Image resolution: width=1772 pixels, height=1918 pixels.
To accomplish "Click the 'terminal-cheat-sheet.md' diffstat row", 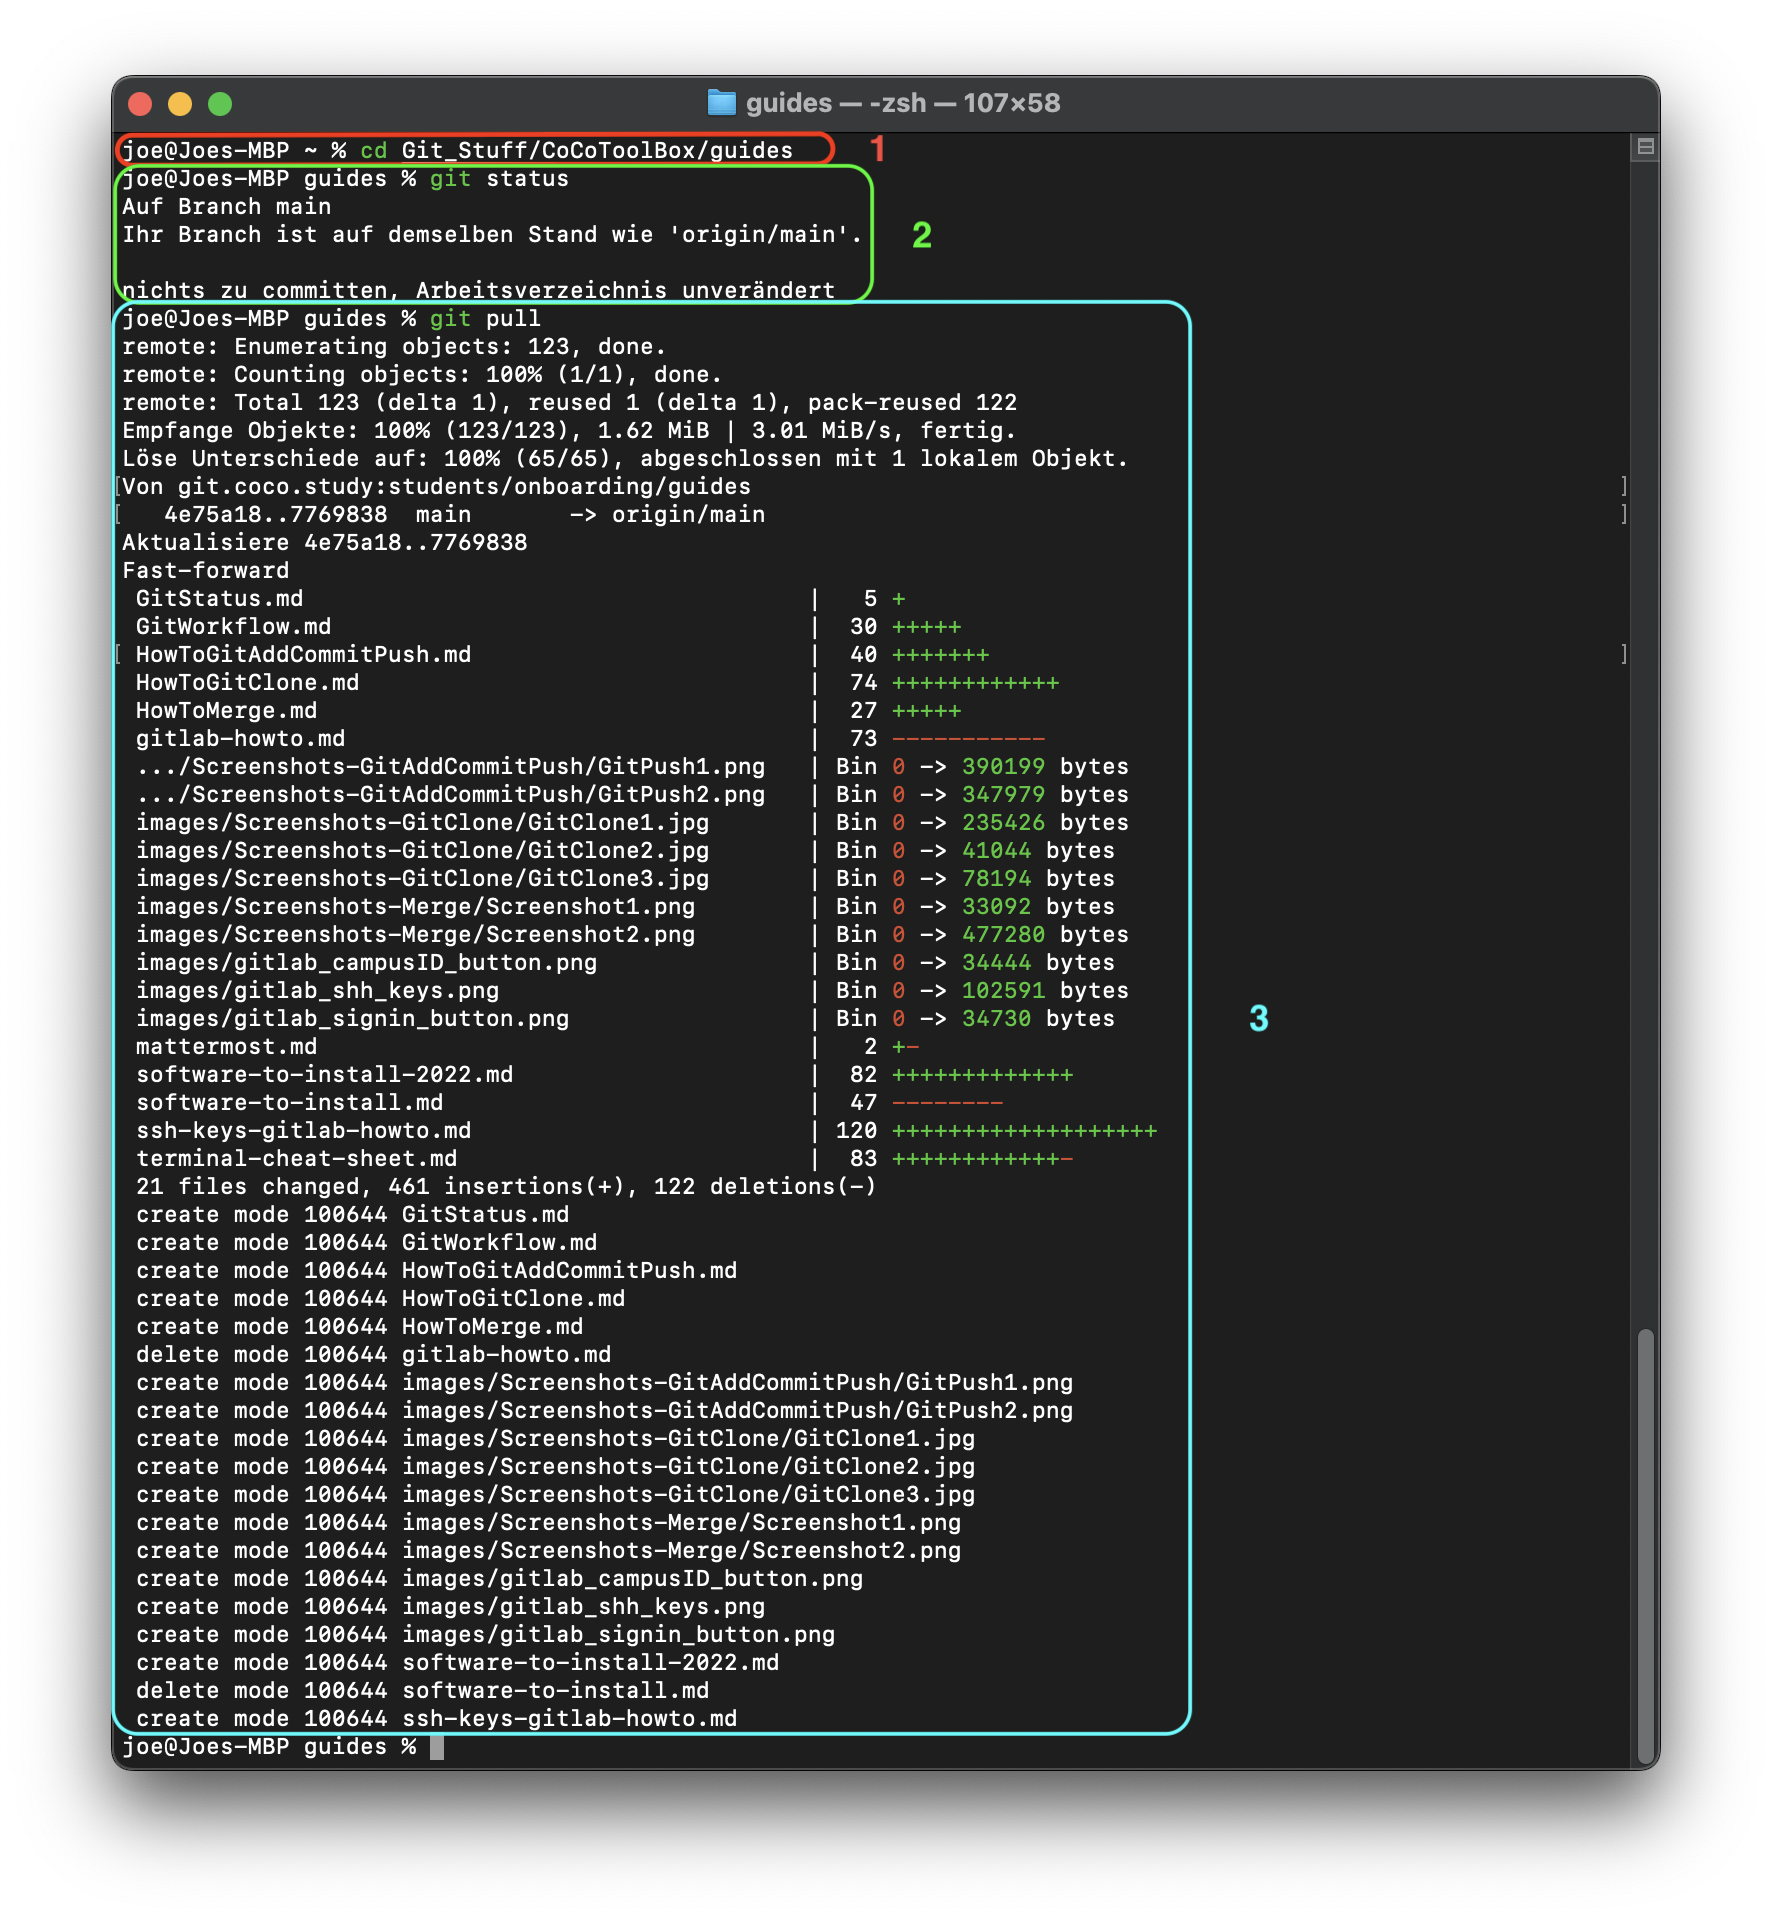I will (x=604, y=1158).
